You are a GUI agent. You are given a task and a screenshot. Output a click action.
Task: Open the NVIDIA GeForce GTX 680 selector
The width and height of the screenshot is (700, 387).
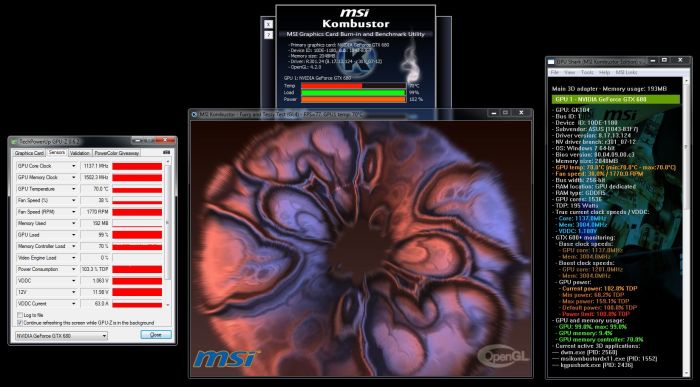tap(61, 336)
